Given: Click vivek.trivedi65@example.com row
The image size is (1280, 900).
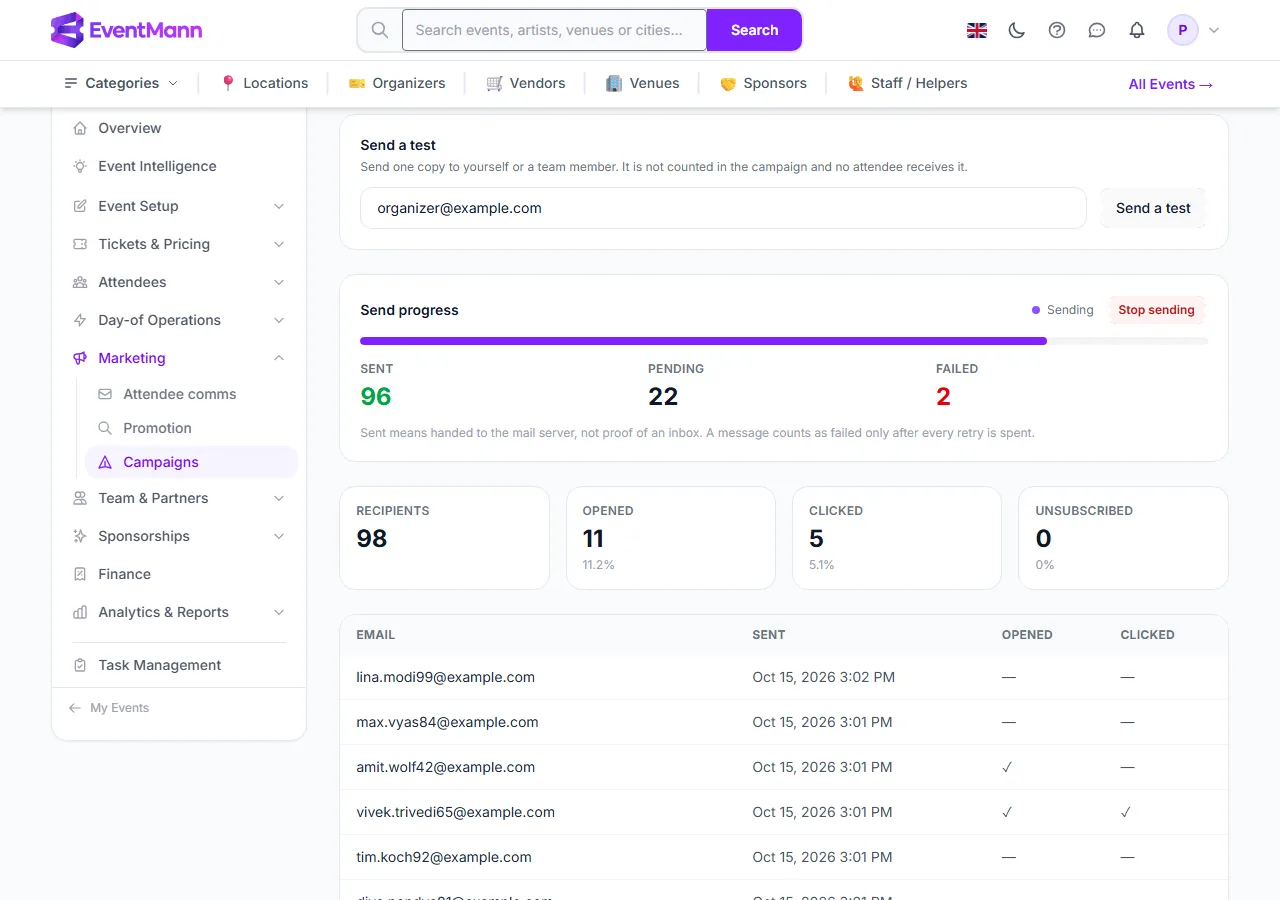Looking at the screenshot, I should (784, 812).
